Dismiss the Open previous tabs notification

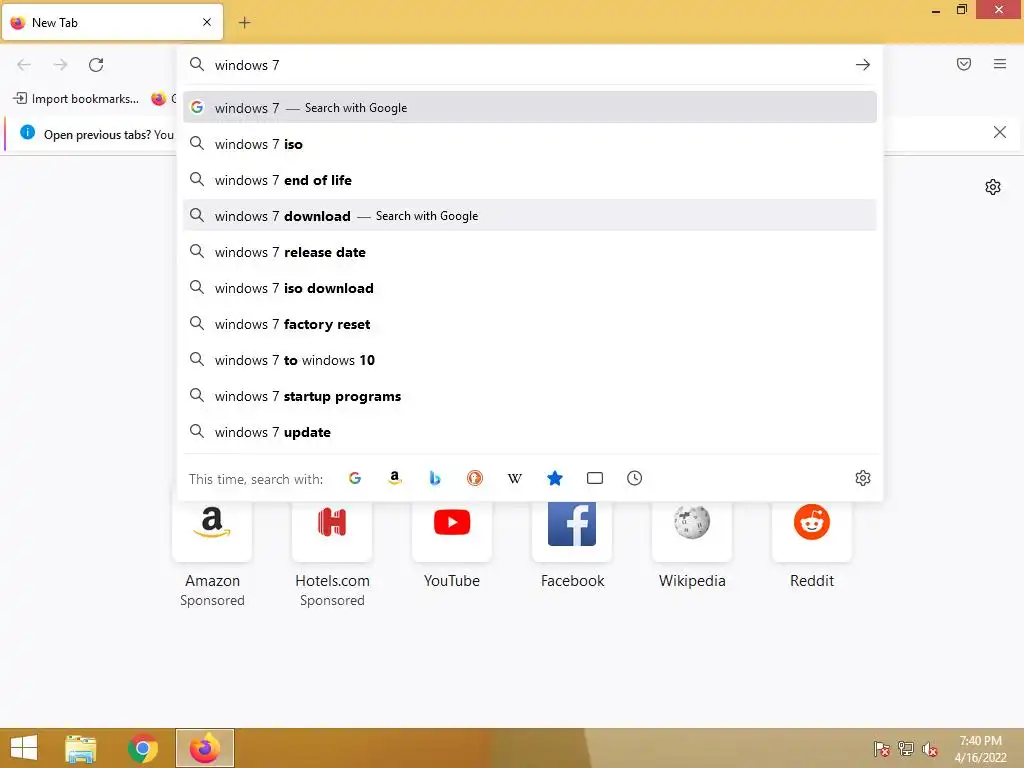point(999,133)
